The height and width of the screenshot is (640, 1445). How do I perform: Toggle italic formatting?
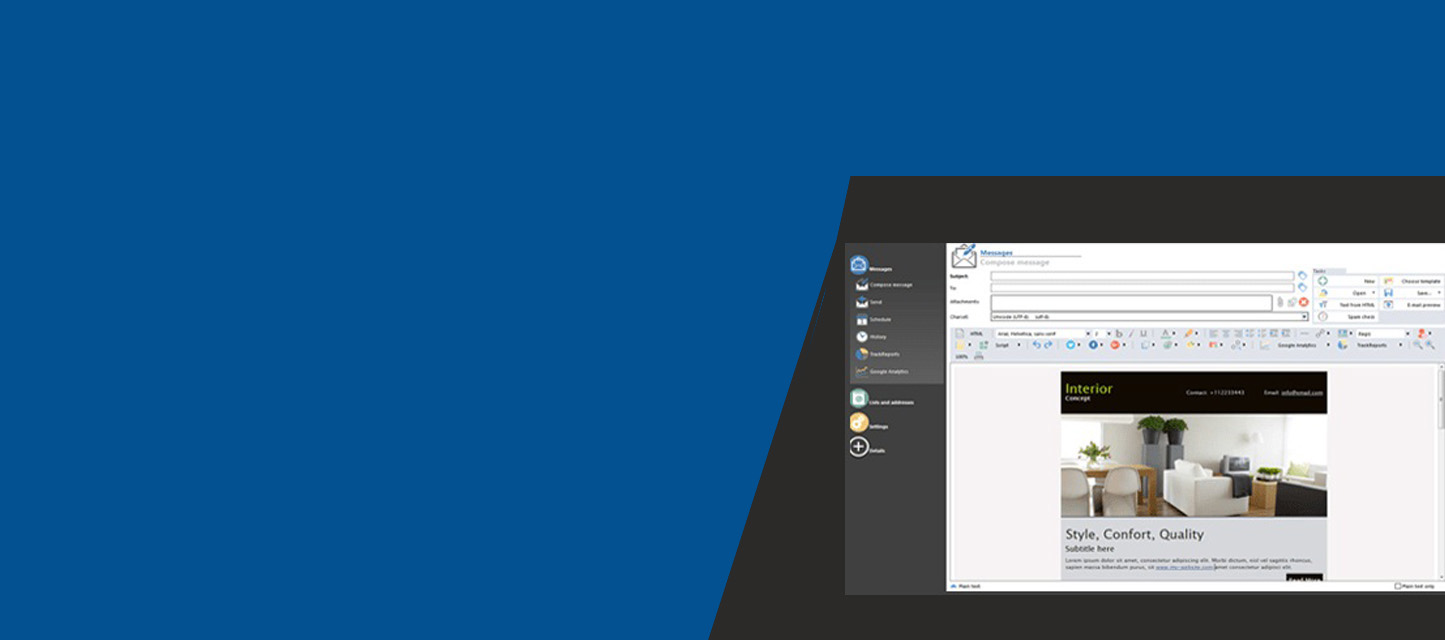1131,333
